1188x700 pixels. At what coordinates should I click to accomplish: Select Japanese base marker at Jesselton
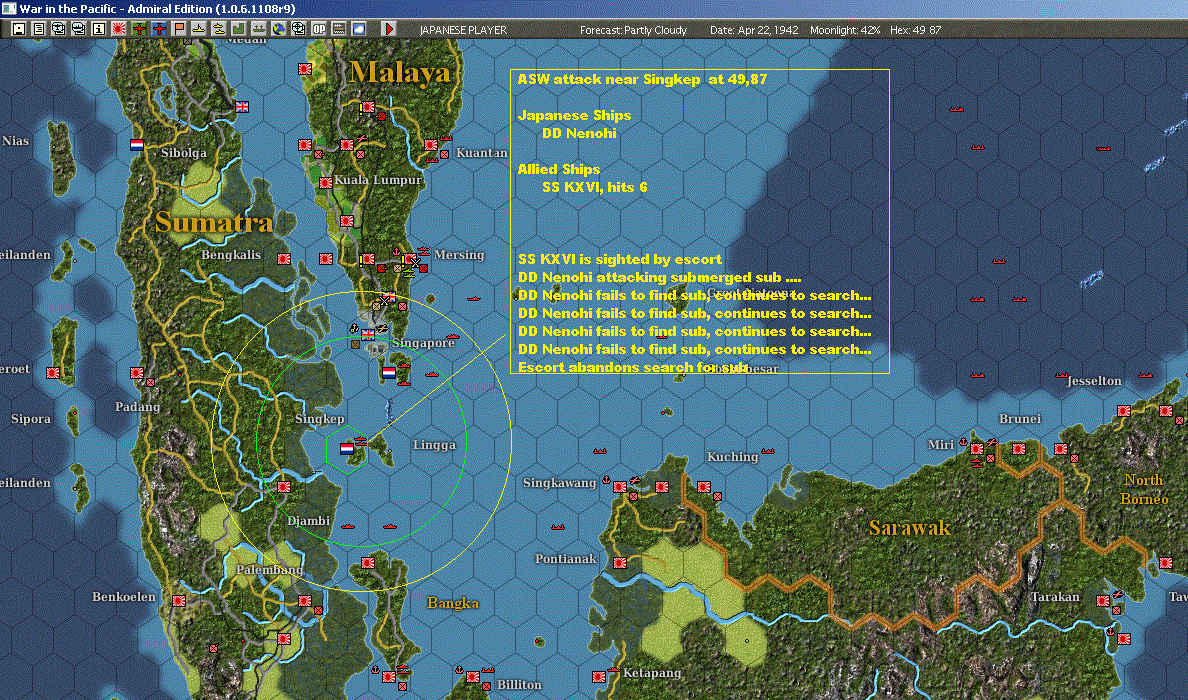tap(1124, 411)
